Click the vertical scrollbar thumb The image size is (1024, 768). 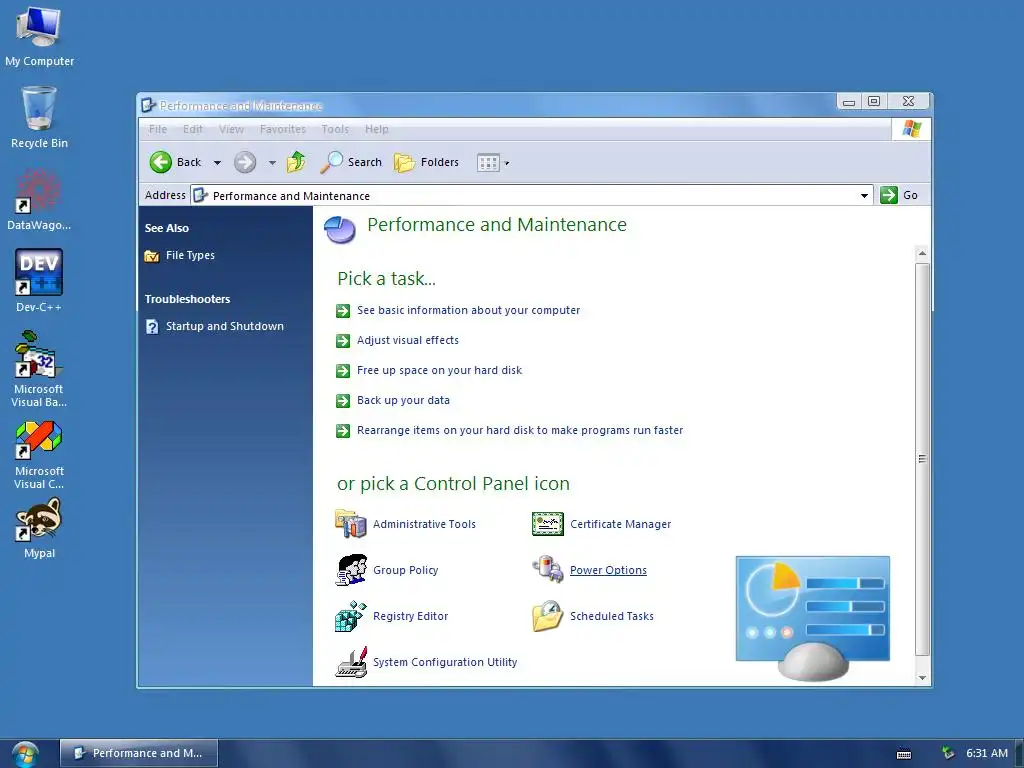click(x=922, y=459)
